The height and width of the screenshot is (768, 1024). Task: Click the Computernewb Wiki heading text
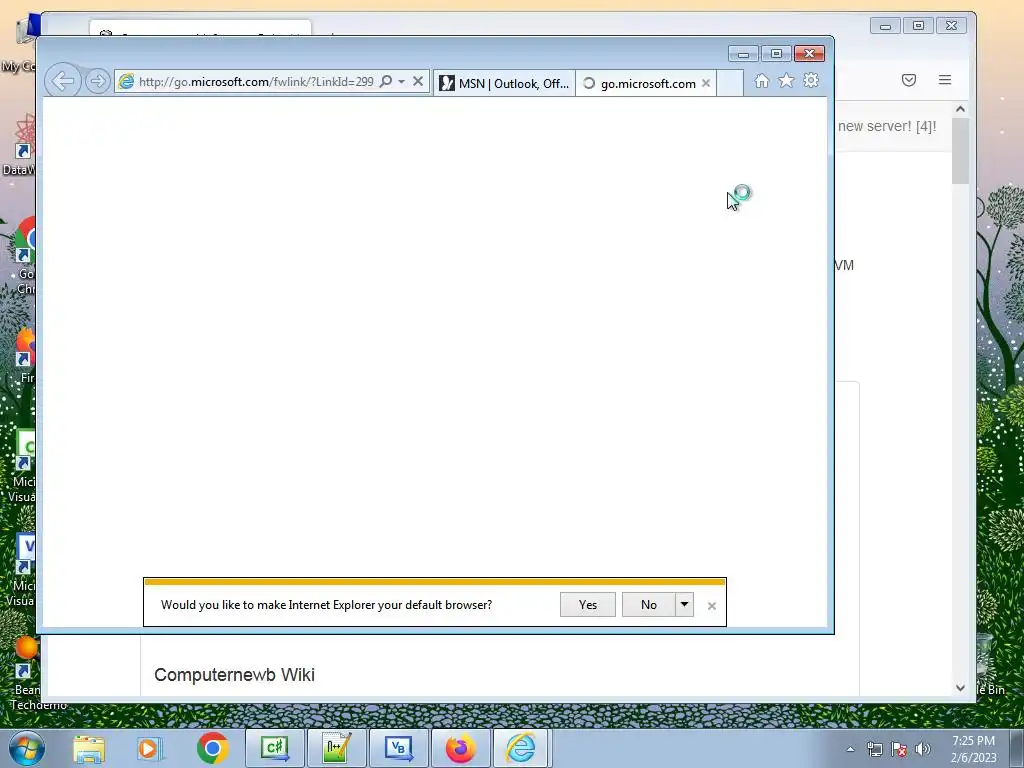pos(234,675)
